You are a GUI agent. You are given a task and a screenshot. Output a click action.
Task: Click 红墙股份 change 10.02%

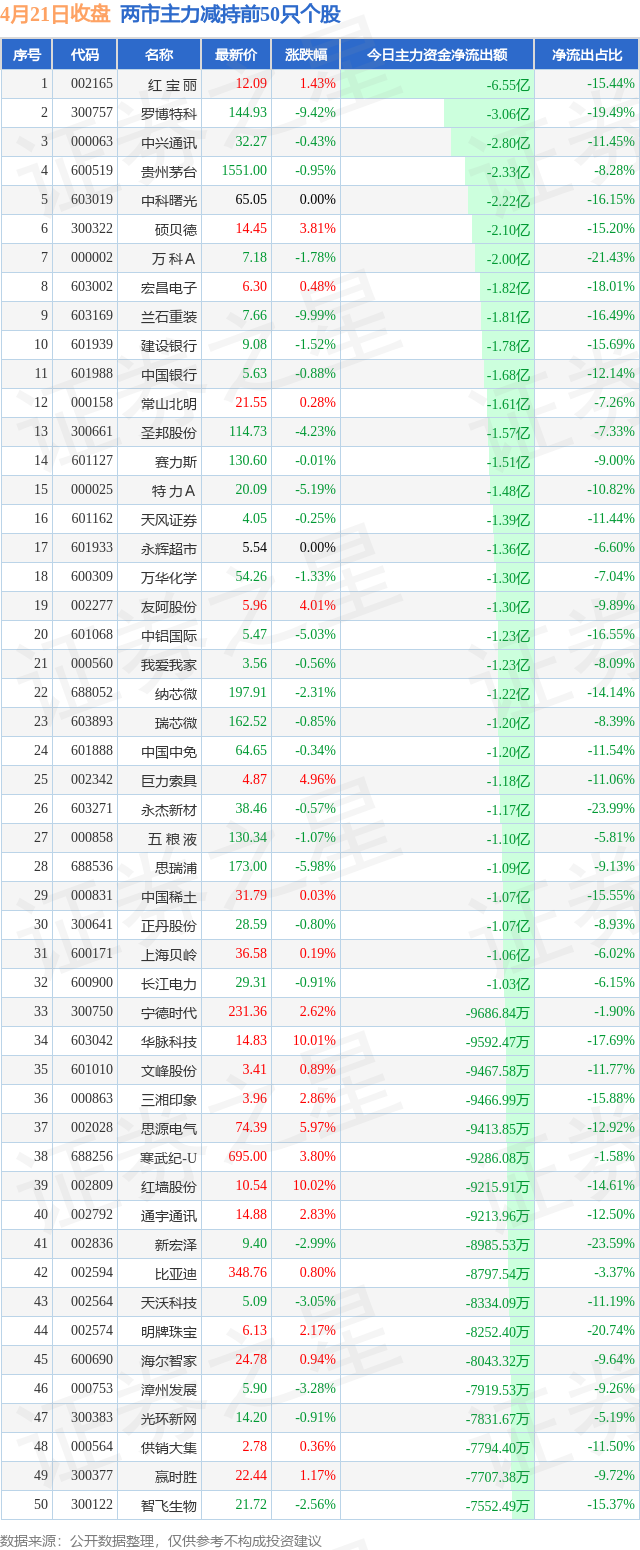(x=316, y=1186)
